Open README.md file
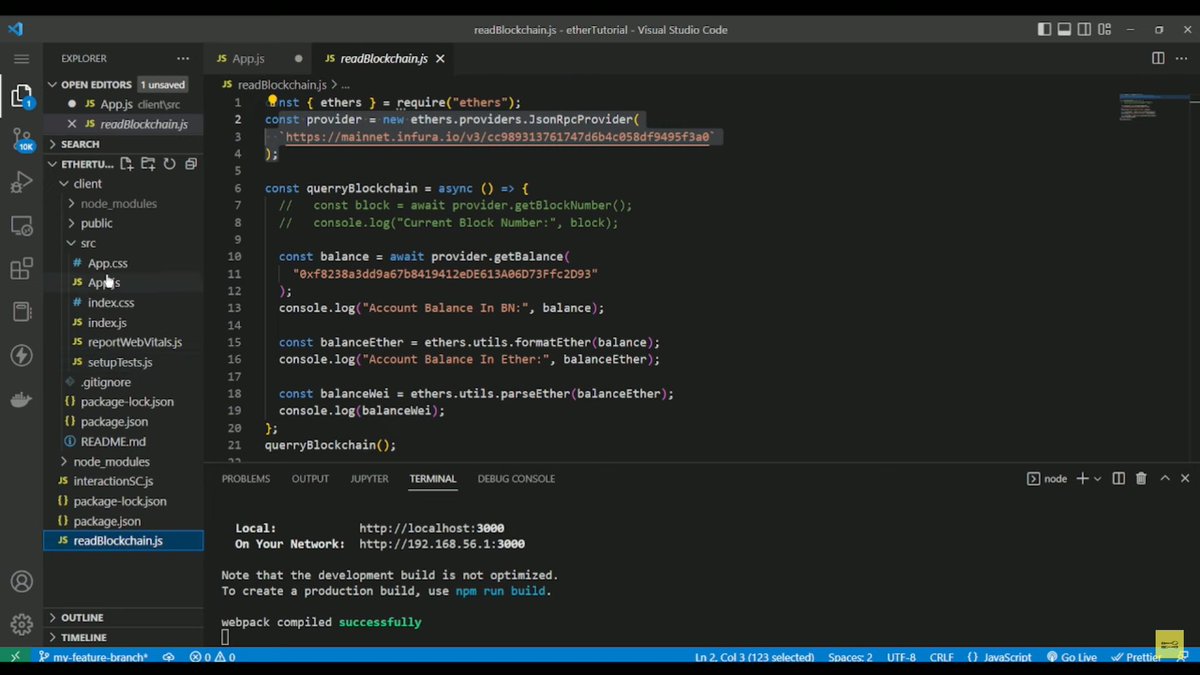 click(124, 441)
